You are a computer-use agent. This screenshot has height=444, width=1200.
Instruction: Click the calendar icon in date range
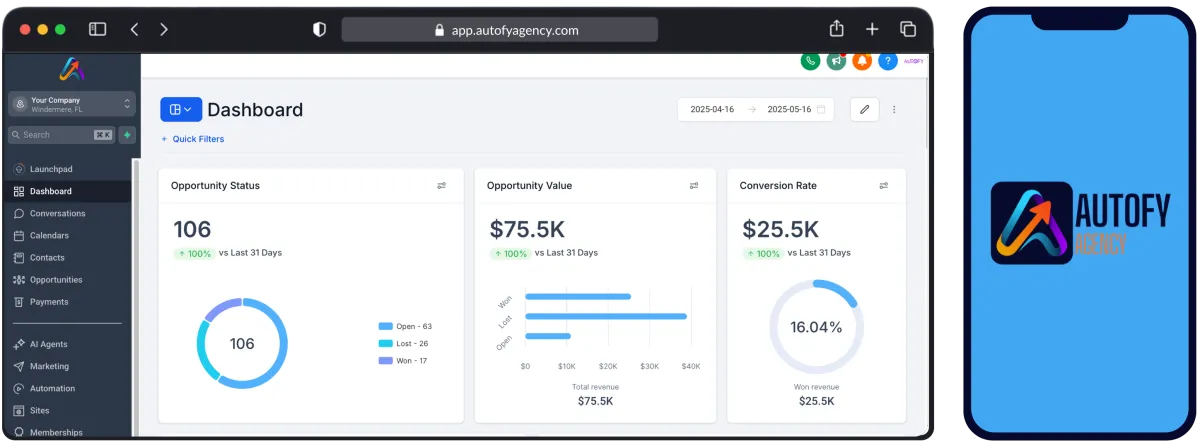[x=821, y=110]
